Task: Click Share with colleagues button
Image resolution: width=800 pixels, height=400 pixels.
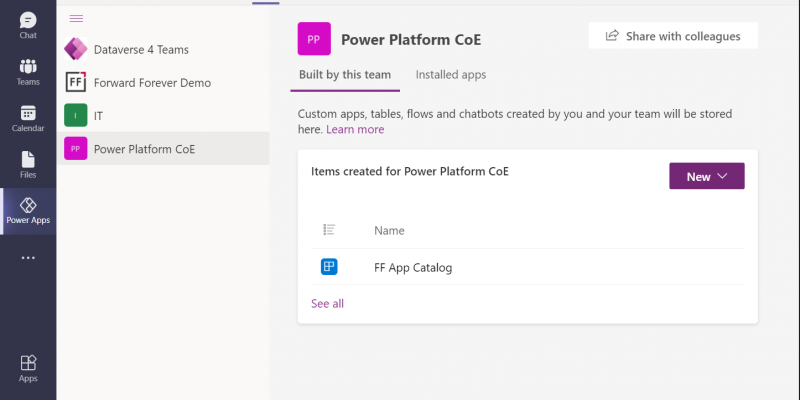Action: pos(673,36)
